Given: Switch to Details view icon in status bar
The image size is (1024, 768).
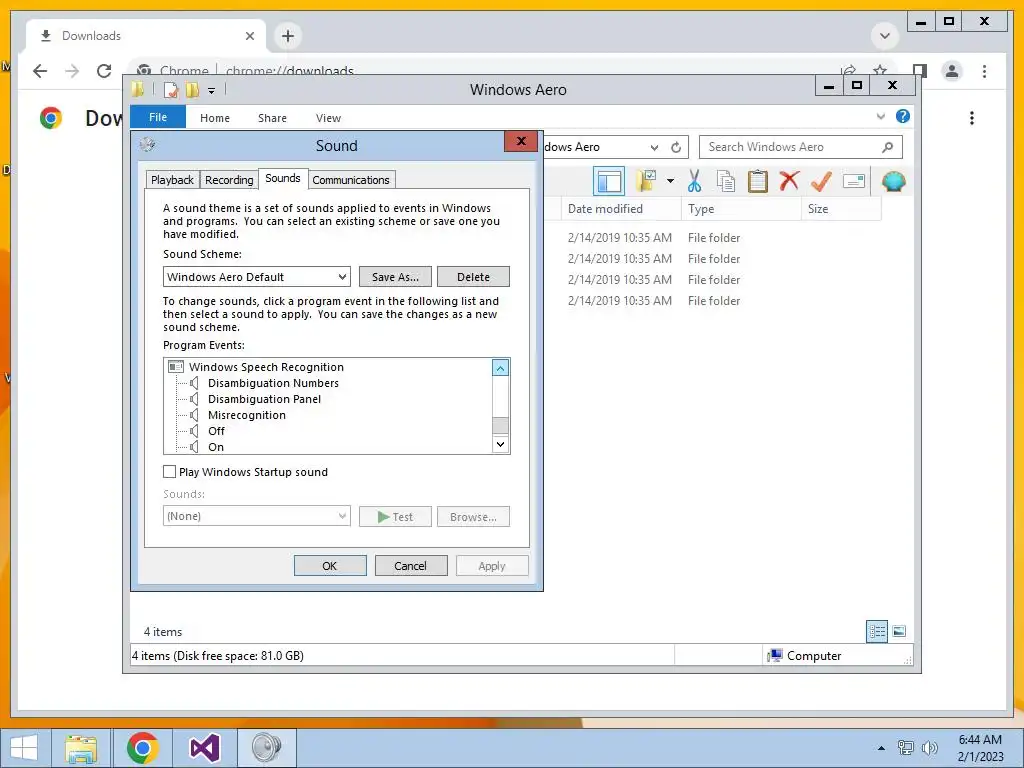Looking at the screenshot, I should 877,631.
